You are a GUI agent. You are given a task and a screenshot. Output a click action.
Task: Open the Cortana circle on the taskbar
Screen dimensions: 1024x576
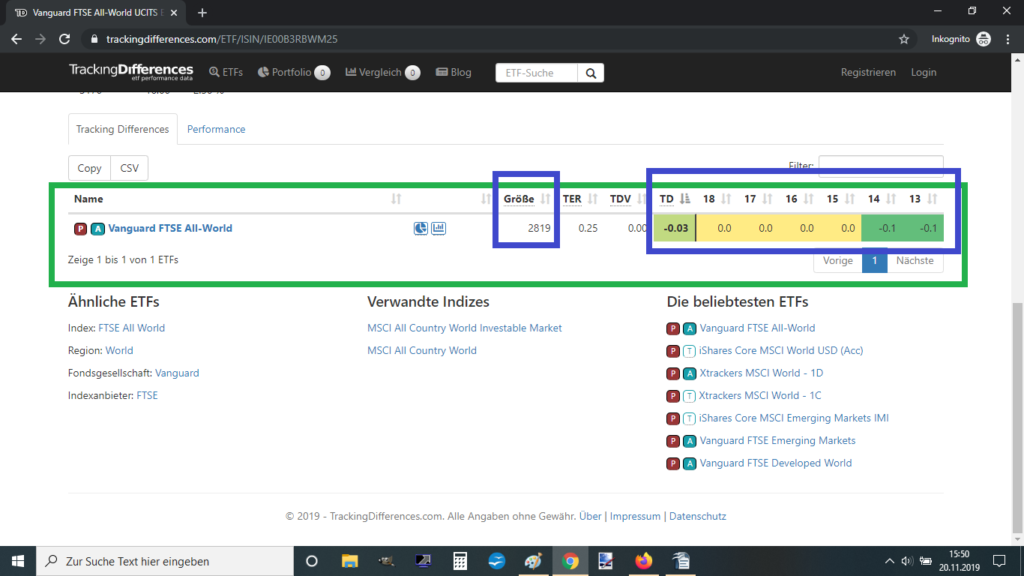pos(312,561)
